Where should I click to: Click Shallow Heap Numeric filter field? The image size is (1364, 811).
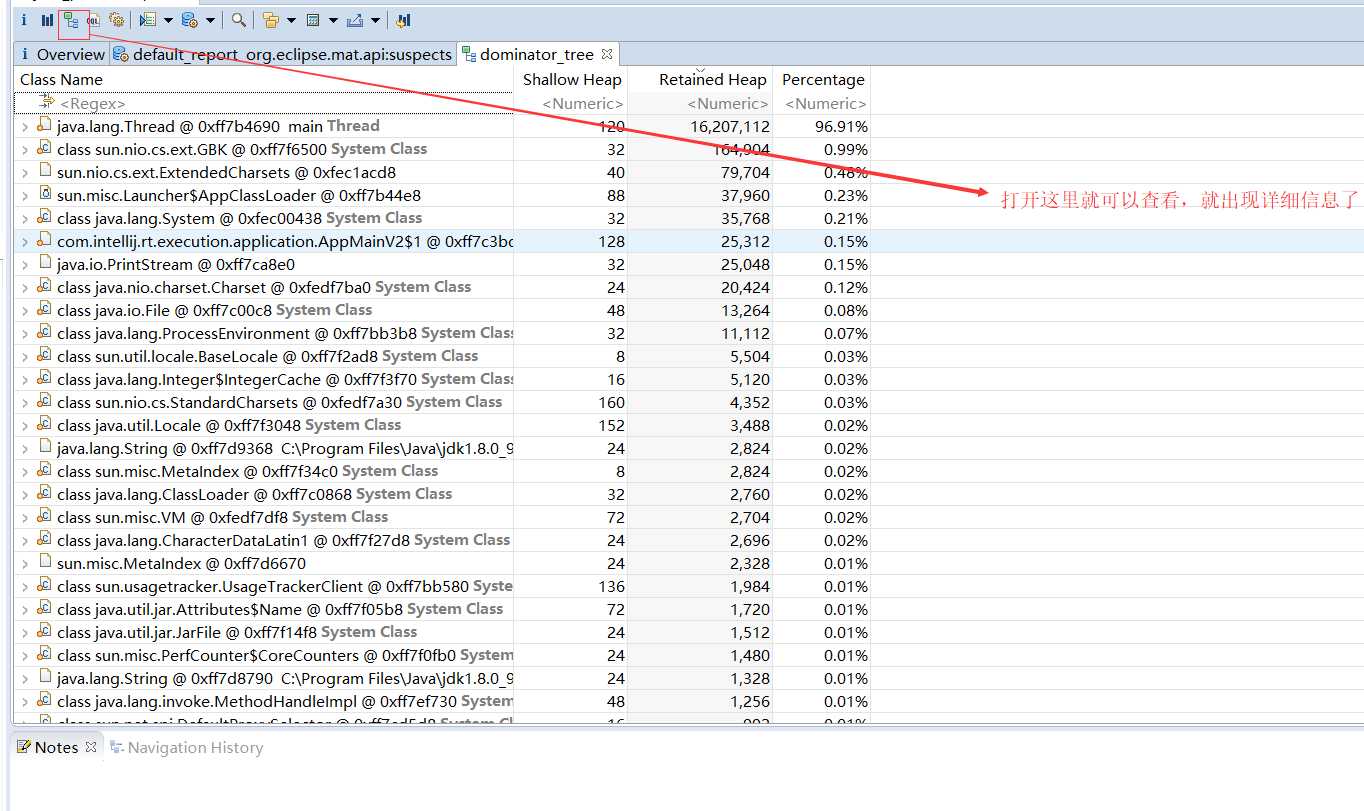point(570,103)
